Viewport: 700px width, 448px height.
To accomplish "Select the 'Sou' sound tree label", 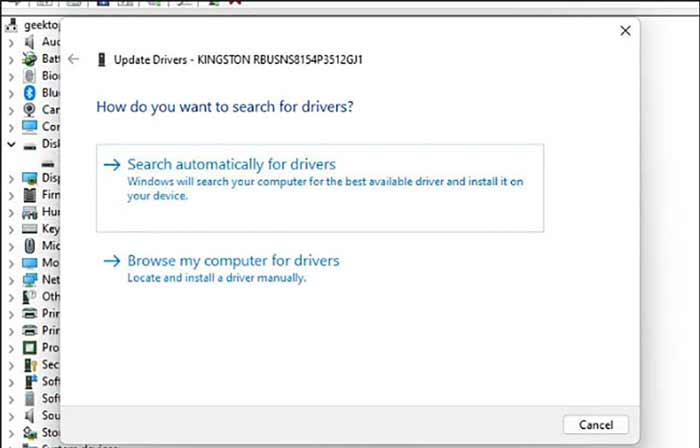I will [x=50, y=415].
